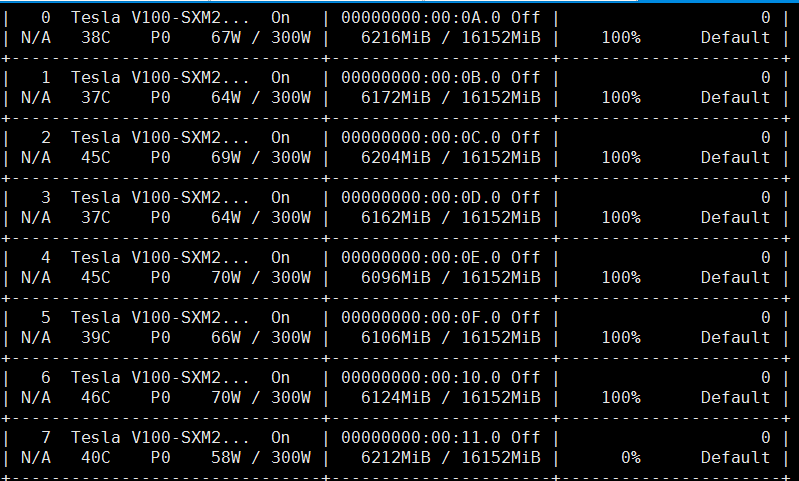
Task: Click power reading 66W
Action: [226, 338]
